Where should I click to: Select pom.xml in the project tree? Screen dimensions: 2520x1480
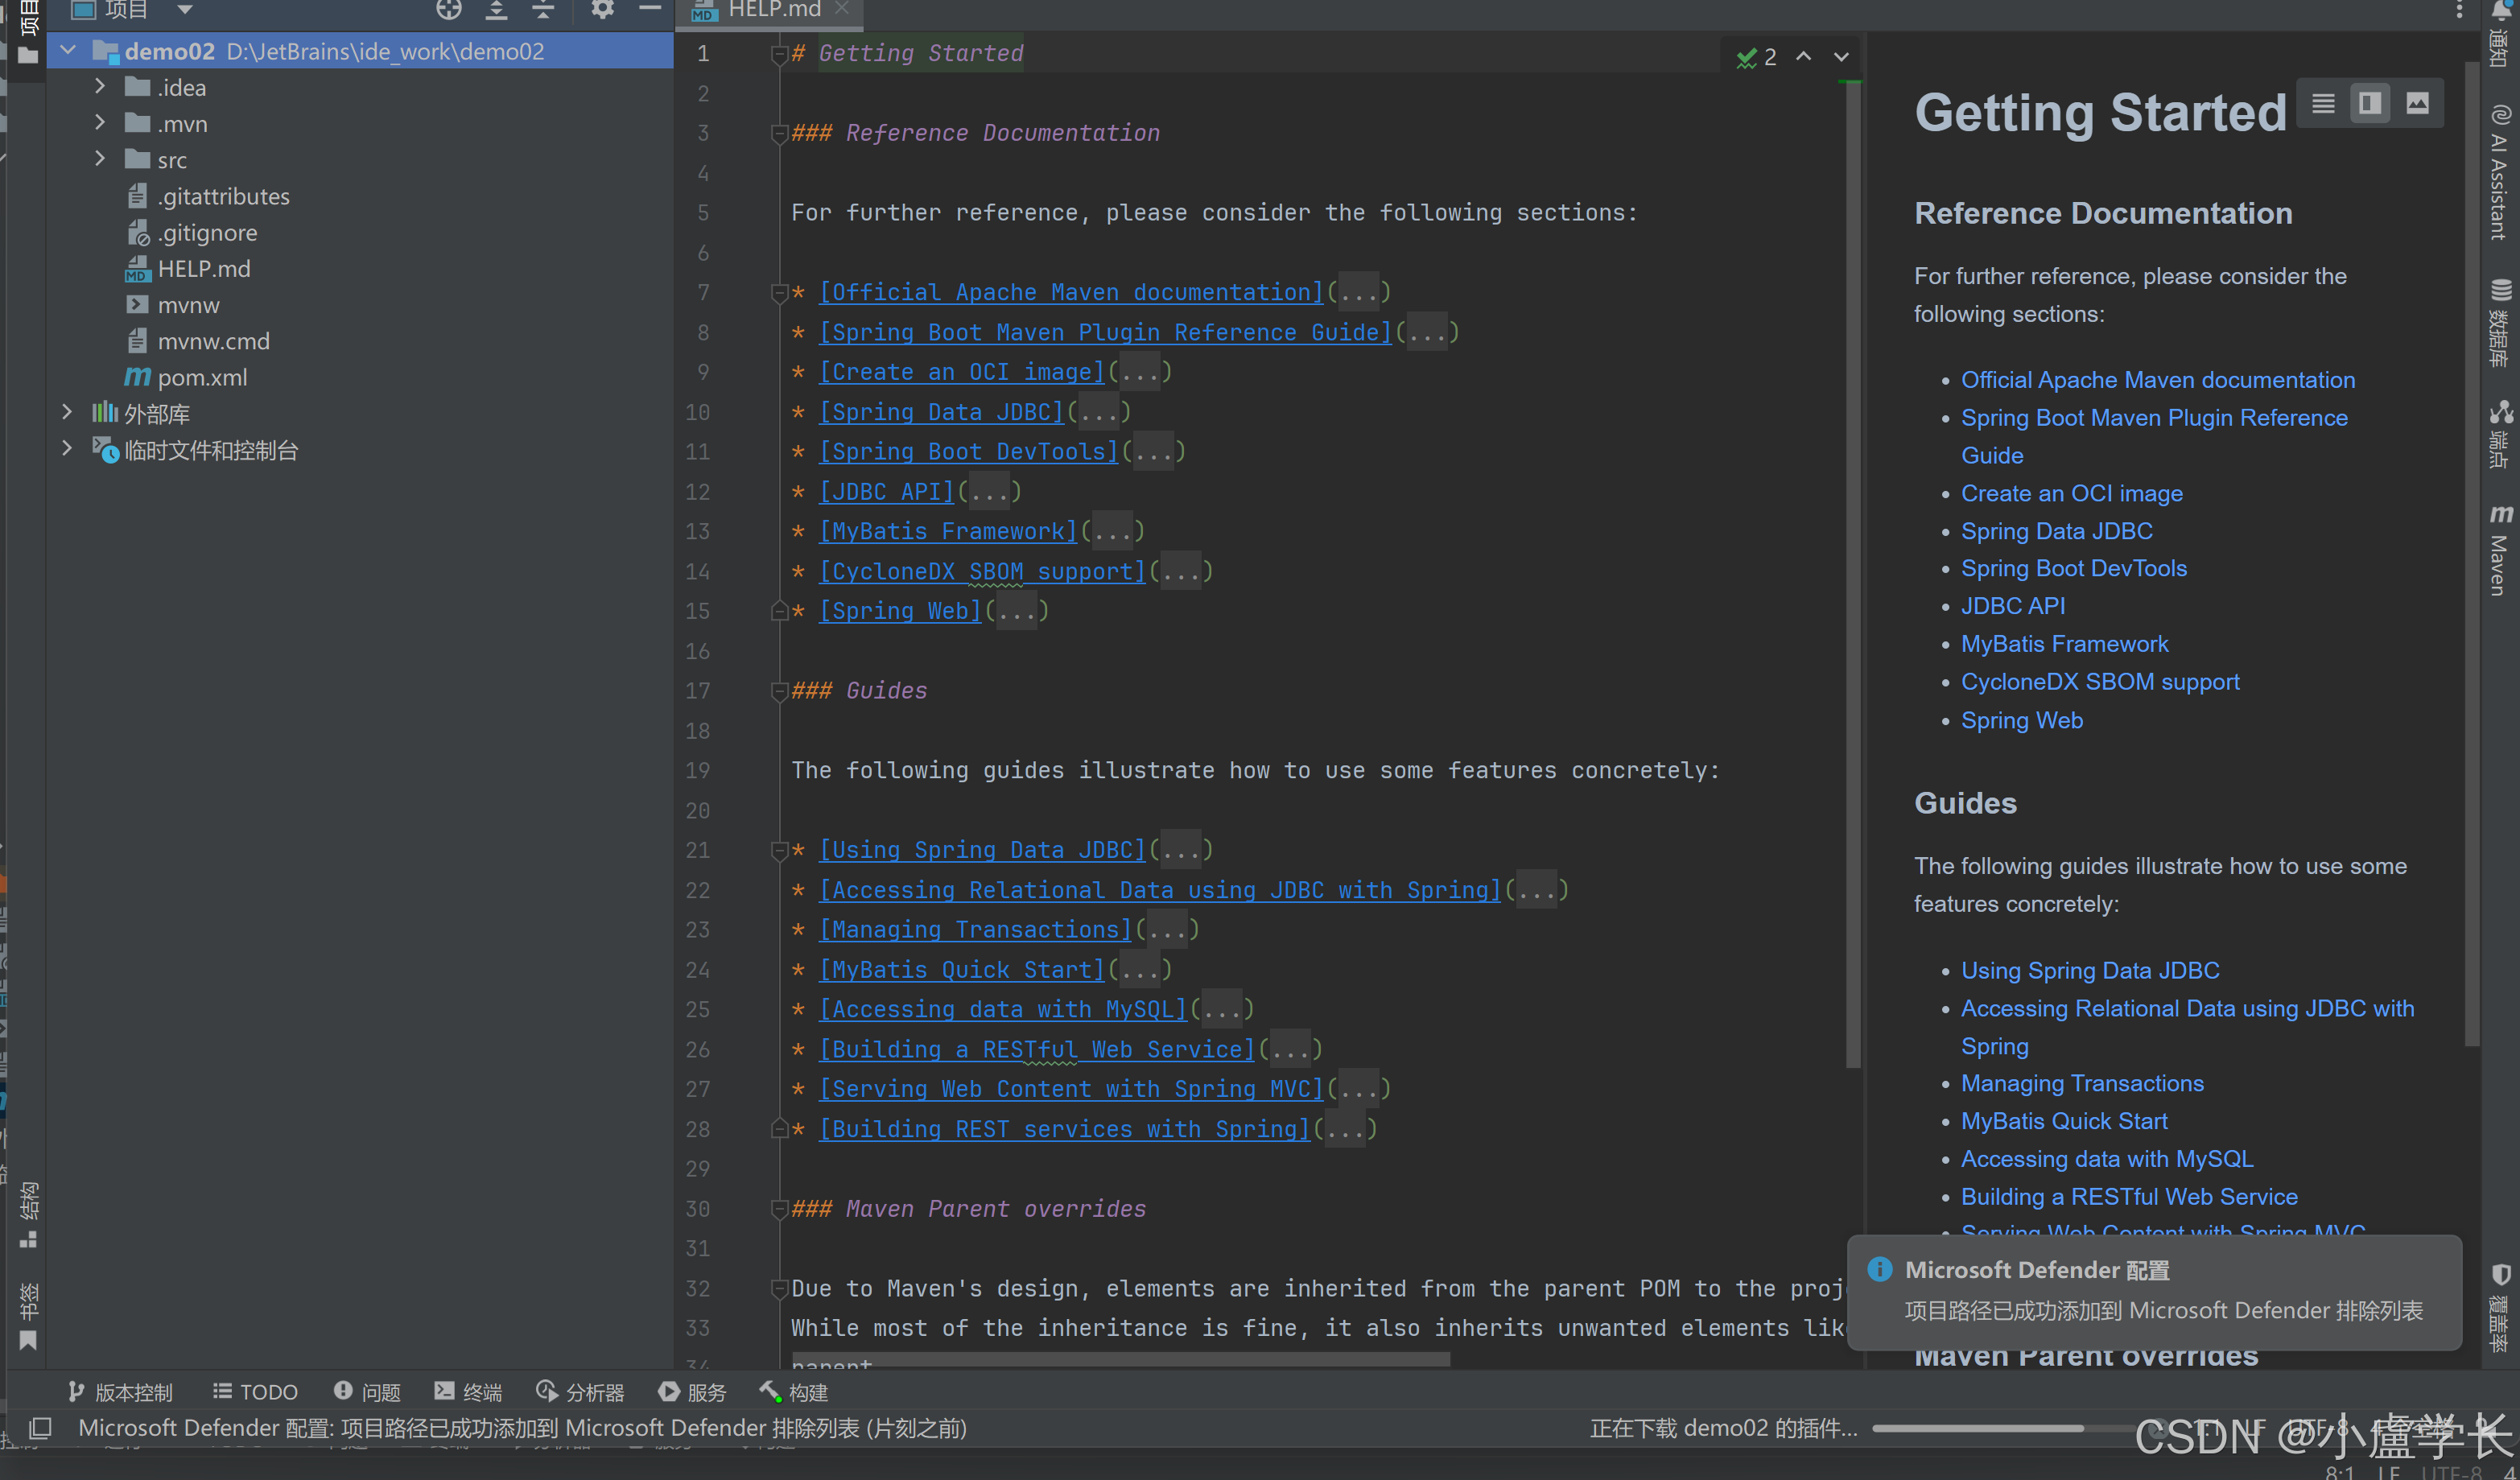click(202, 377)
